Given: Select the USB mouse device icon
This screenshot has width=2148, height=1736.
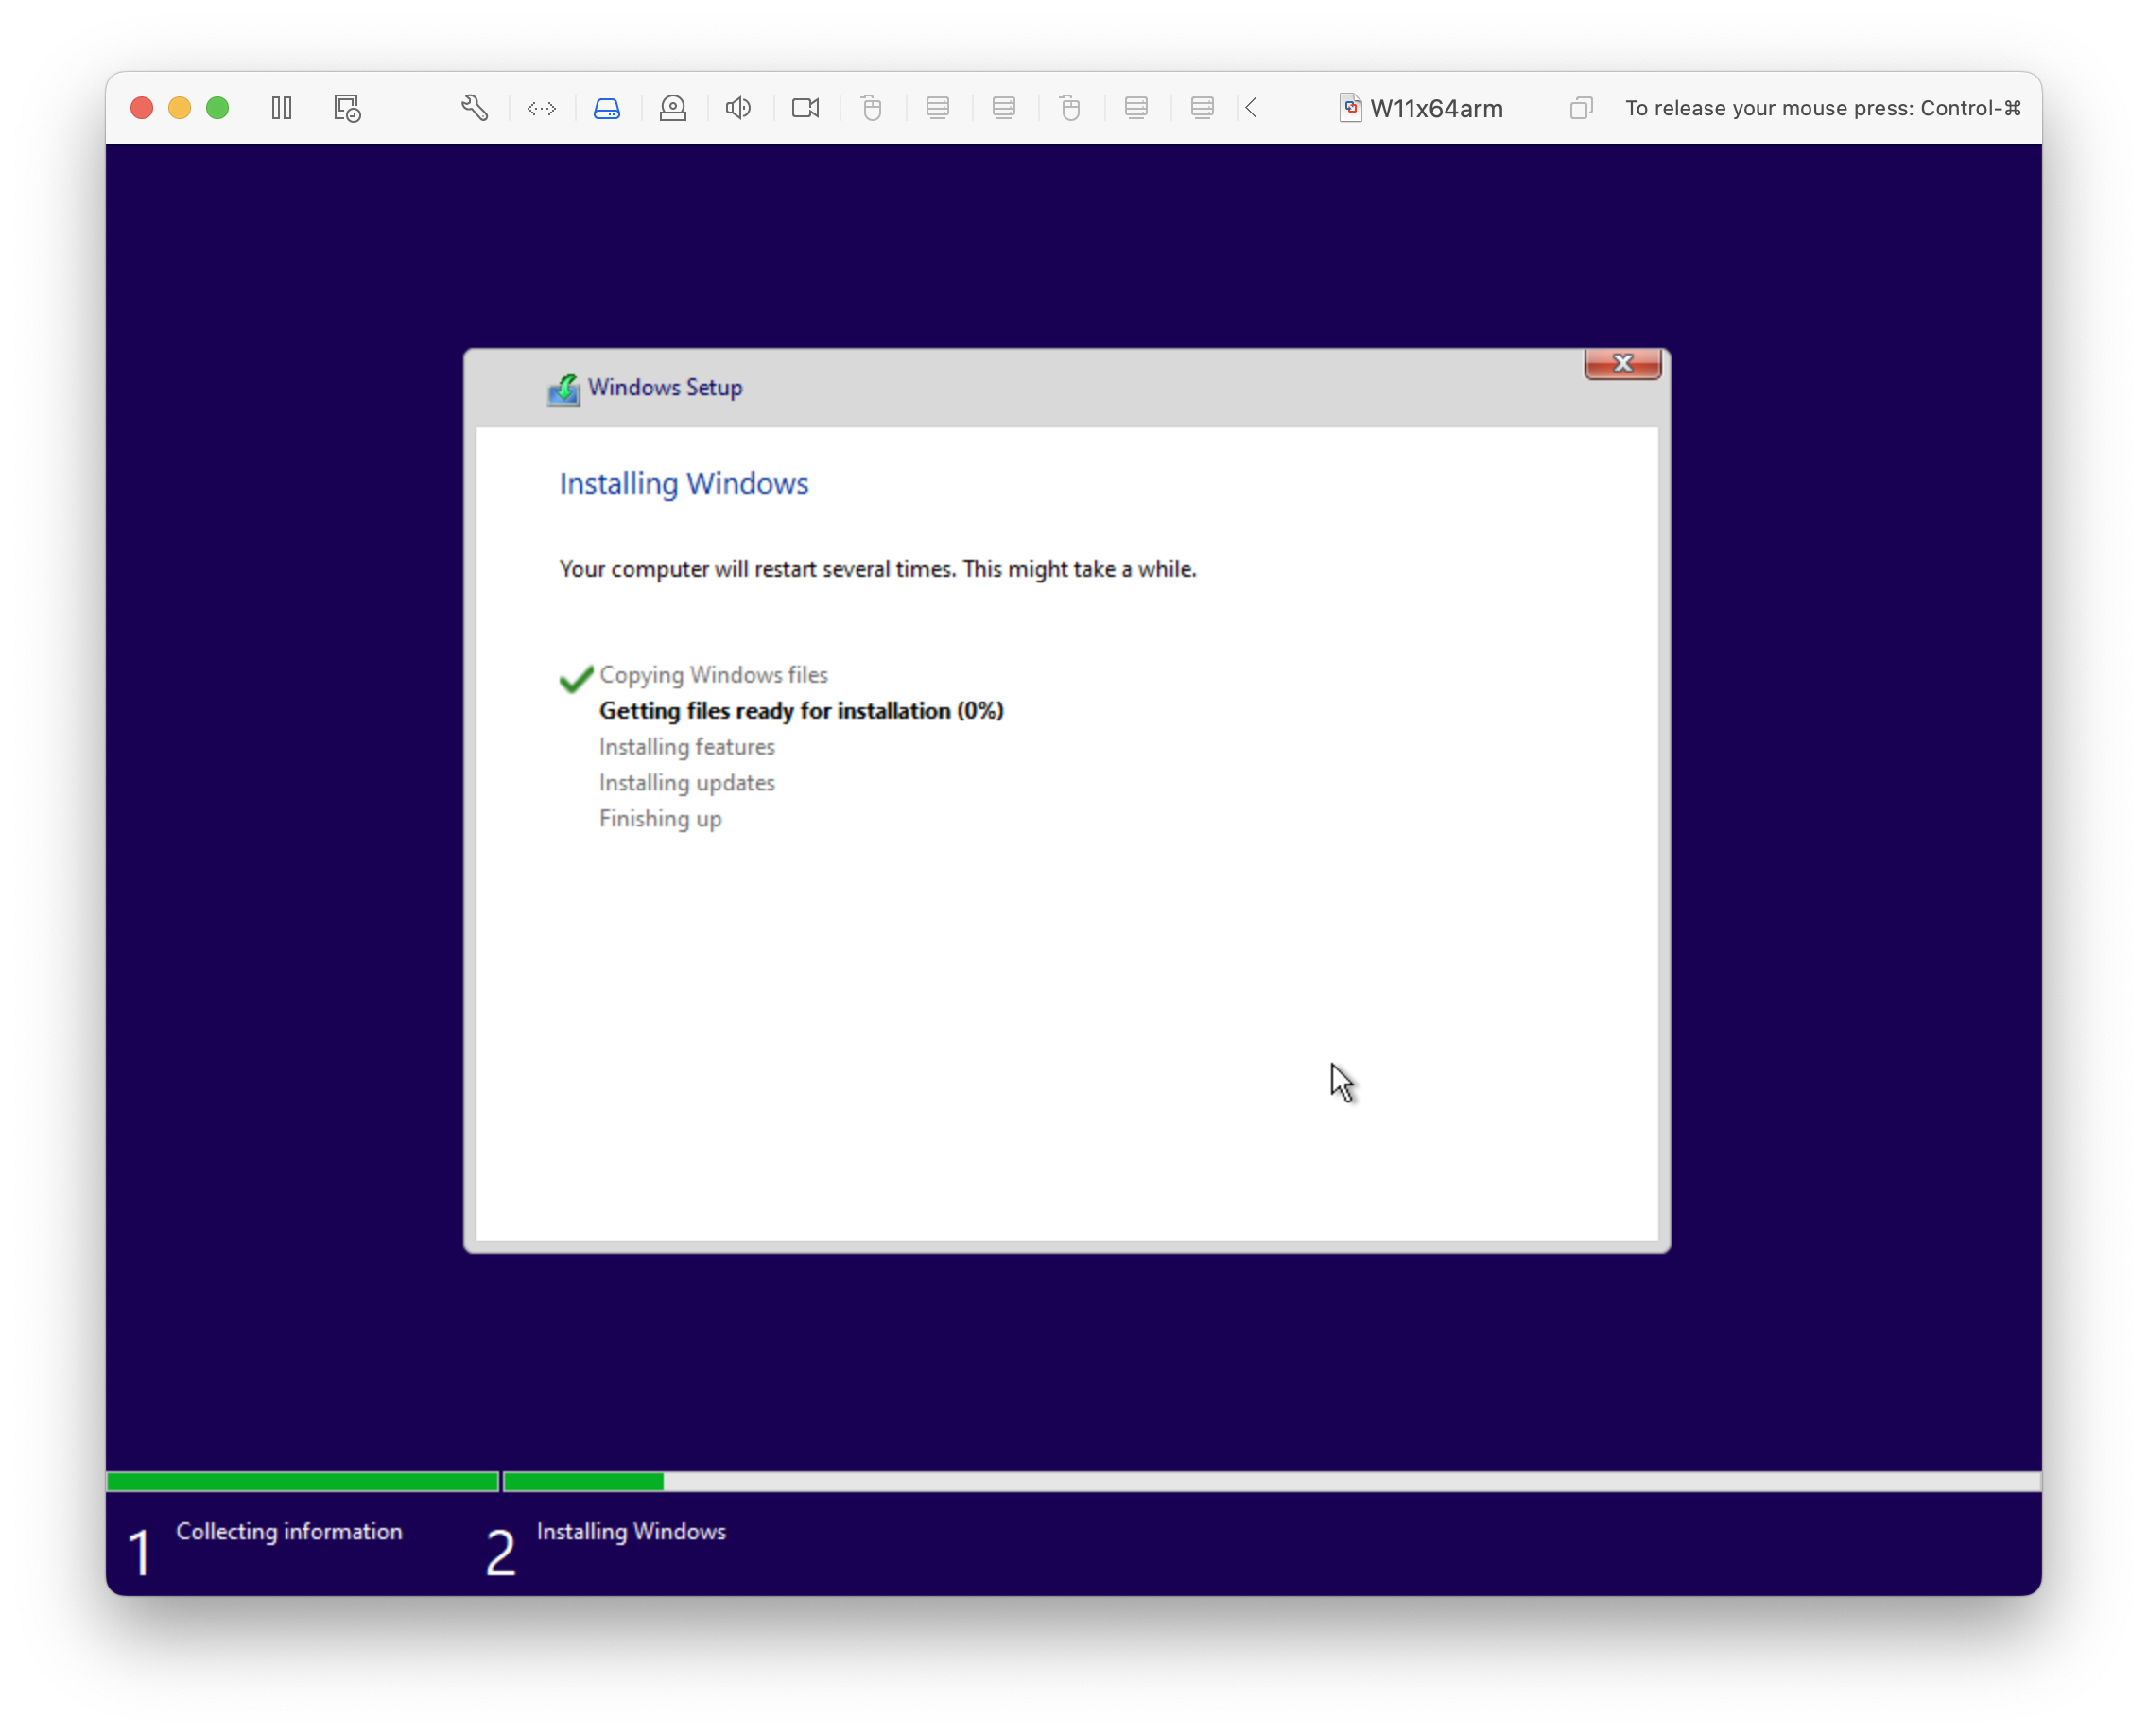Looking at the screenshot, I should [873, 107].
